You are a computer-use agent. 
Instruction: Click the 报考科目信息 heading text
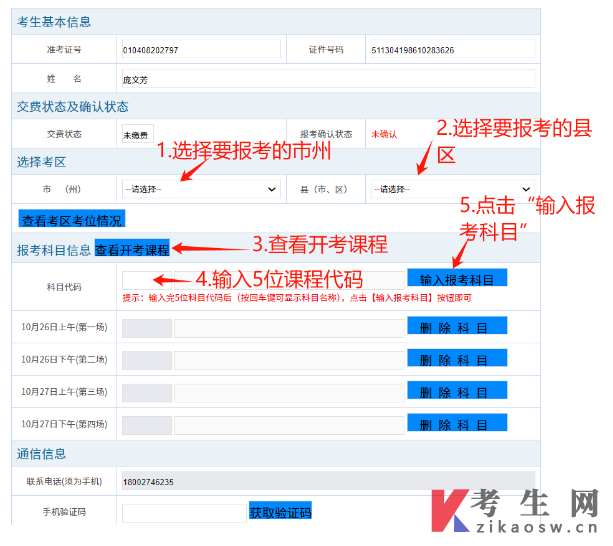[x=54, y=250]
